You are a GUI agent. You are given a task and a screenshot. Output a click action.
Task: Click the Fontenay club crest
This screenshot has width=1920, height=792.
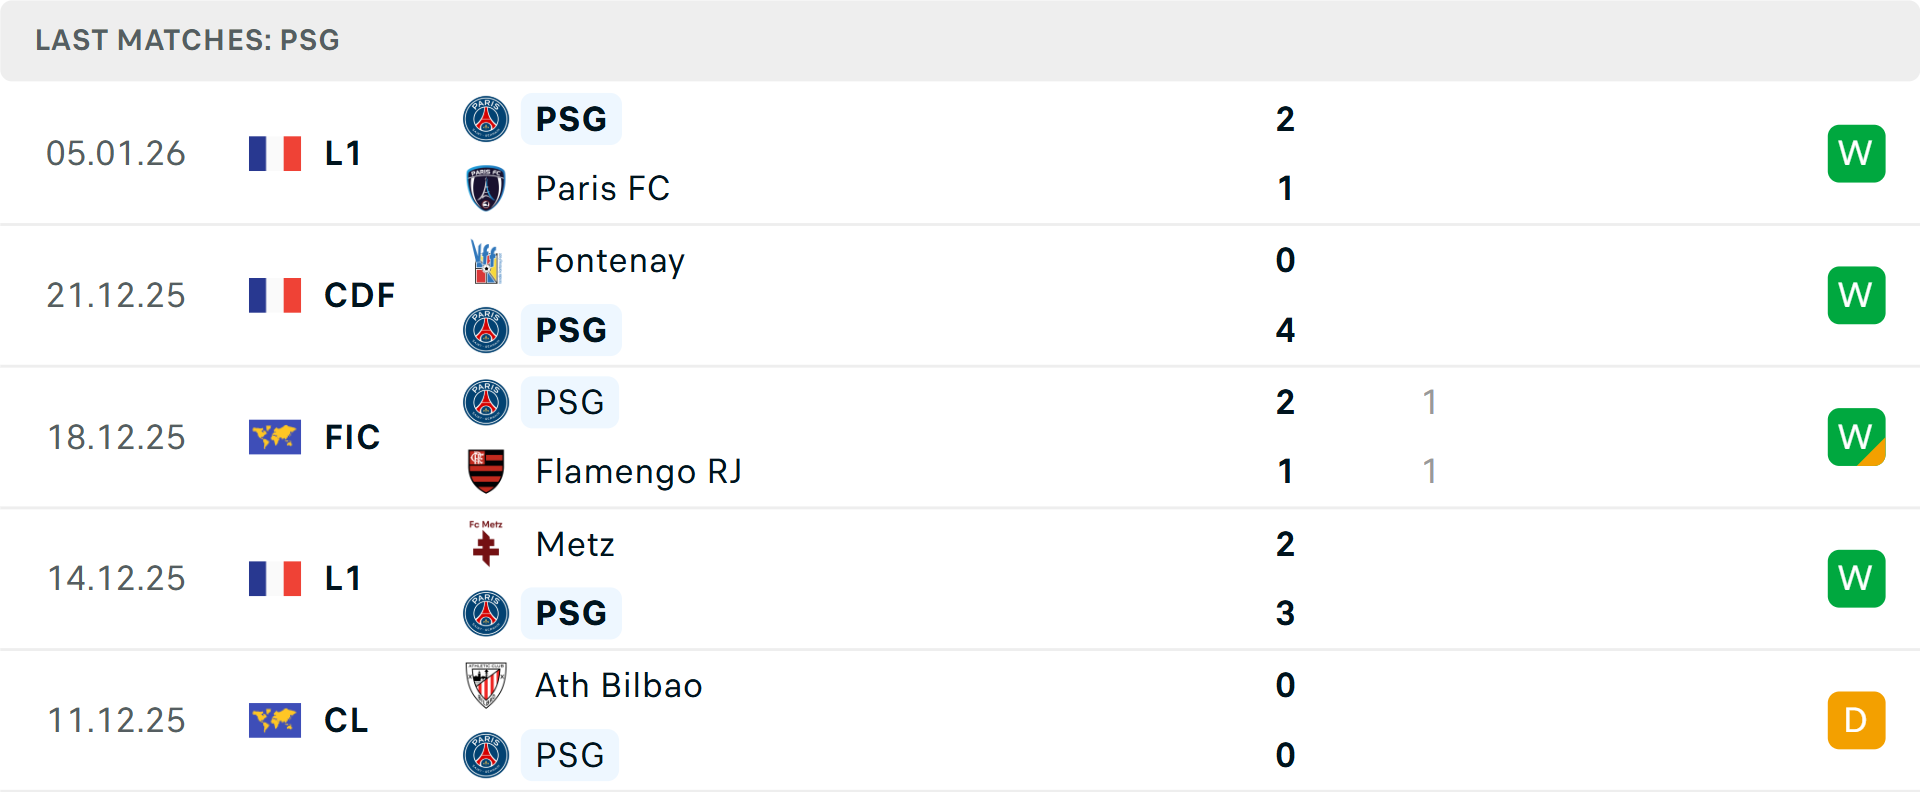coord(486,261)
